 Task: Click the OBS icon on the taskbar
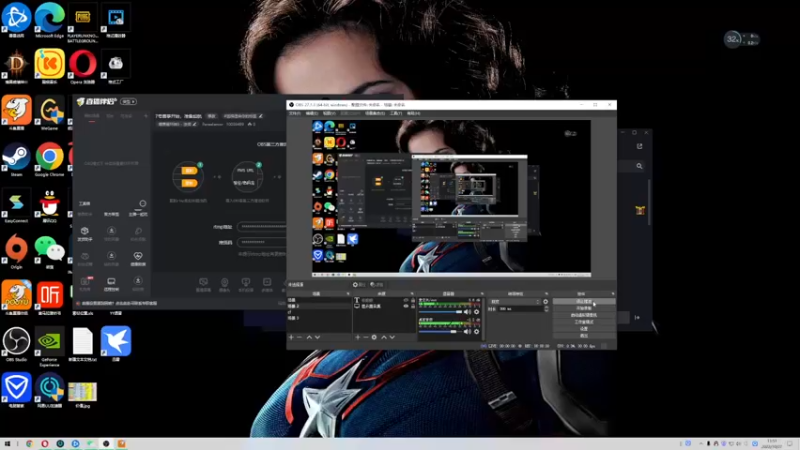[106, 443]
